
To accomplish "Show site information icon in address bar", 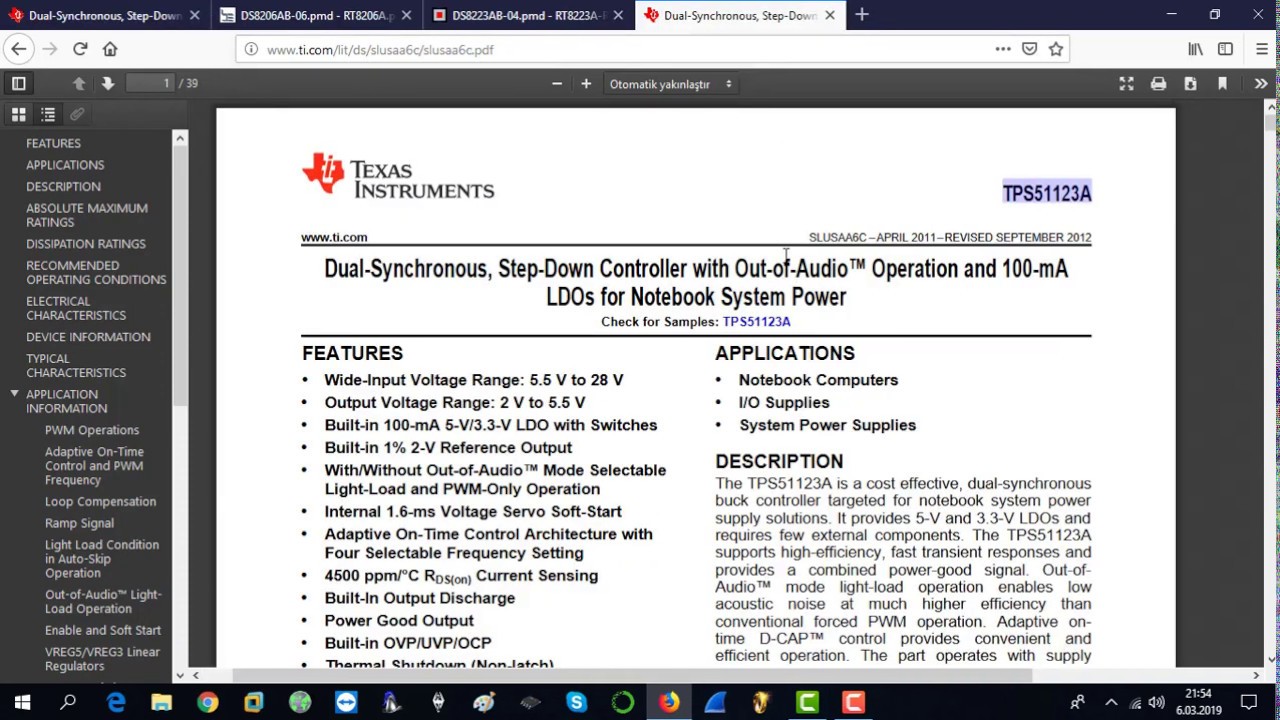I will tap(251, 49).
